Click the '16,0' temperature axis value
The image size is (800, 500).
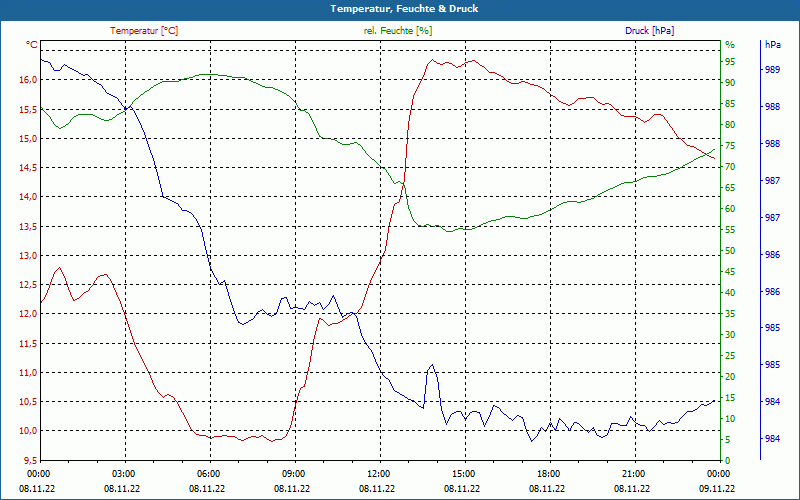coord(28,80)
